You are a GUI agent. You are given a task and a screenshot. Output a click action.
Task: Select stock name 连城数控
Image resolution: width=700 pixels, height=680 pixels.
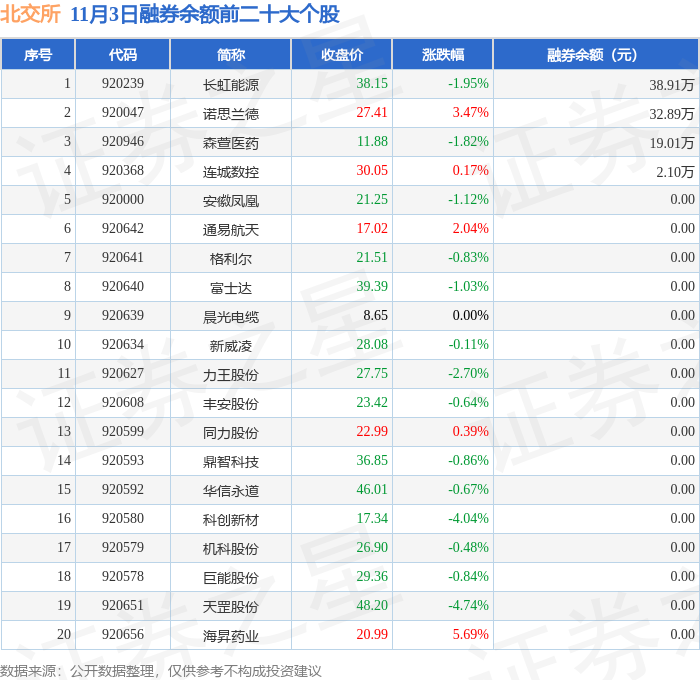pos(231,171)
